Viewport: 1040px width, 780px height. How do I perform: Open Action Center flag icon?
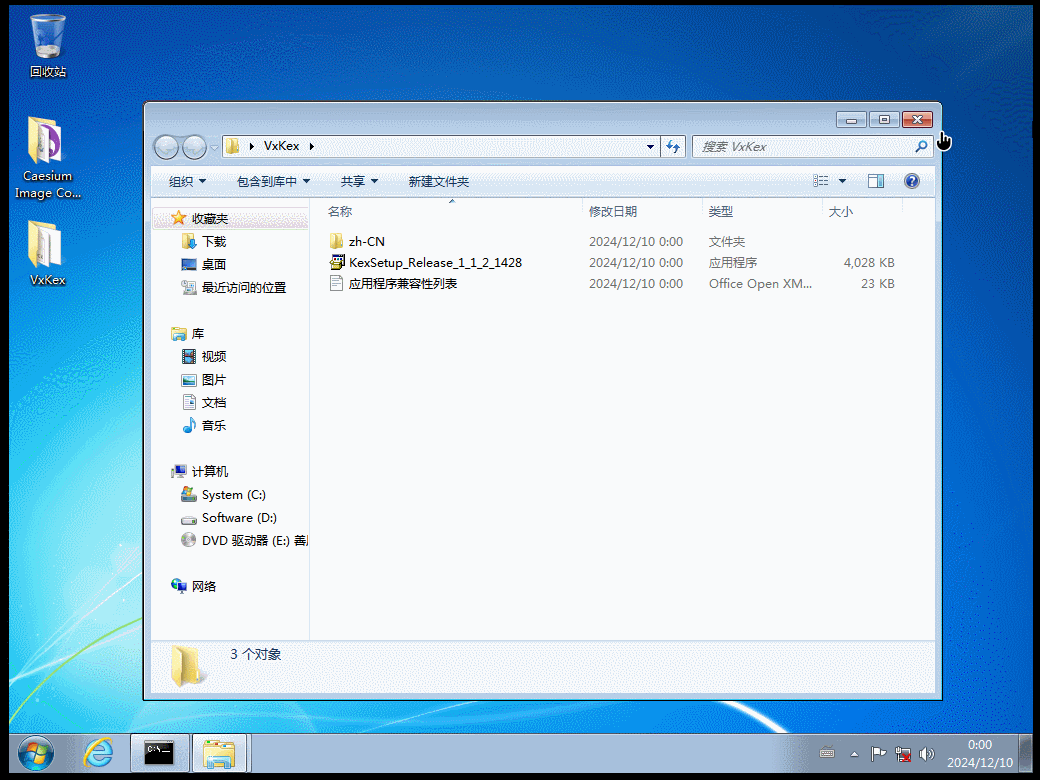(x=878, y=753)
